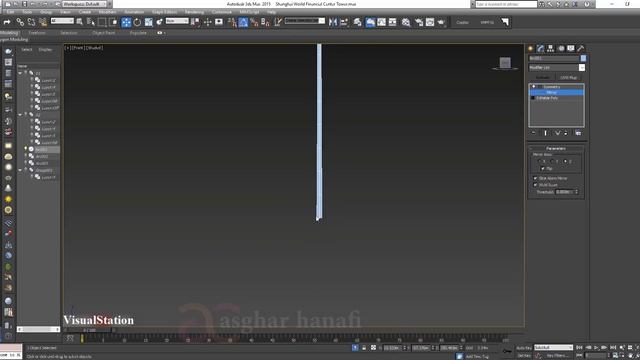Screen dimensions: 640x360
Task: Toggle Window/Crossing selection mode
Action: click(113, 22)
